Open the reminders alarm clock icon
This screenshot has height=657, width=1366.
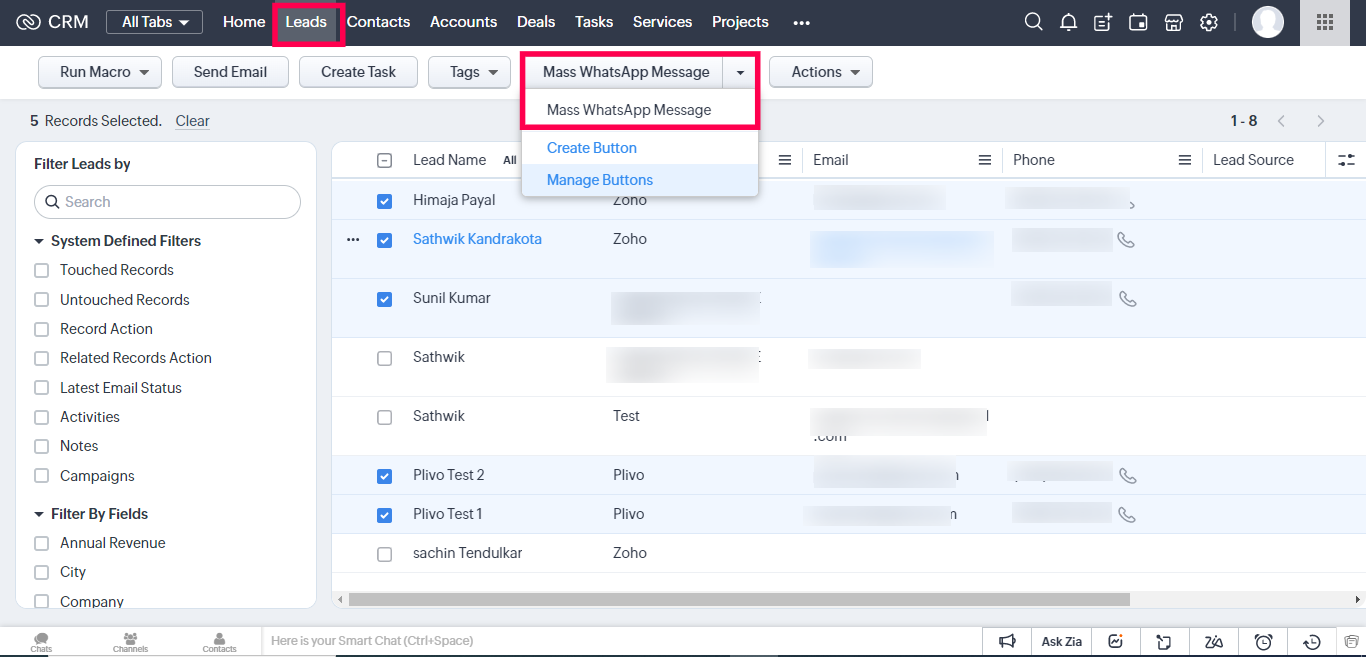coord(1263,641)
